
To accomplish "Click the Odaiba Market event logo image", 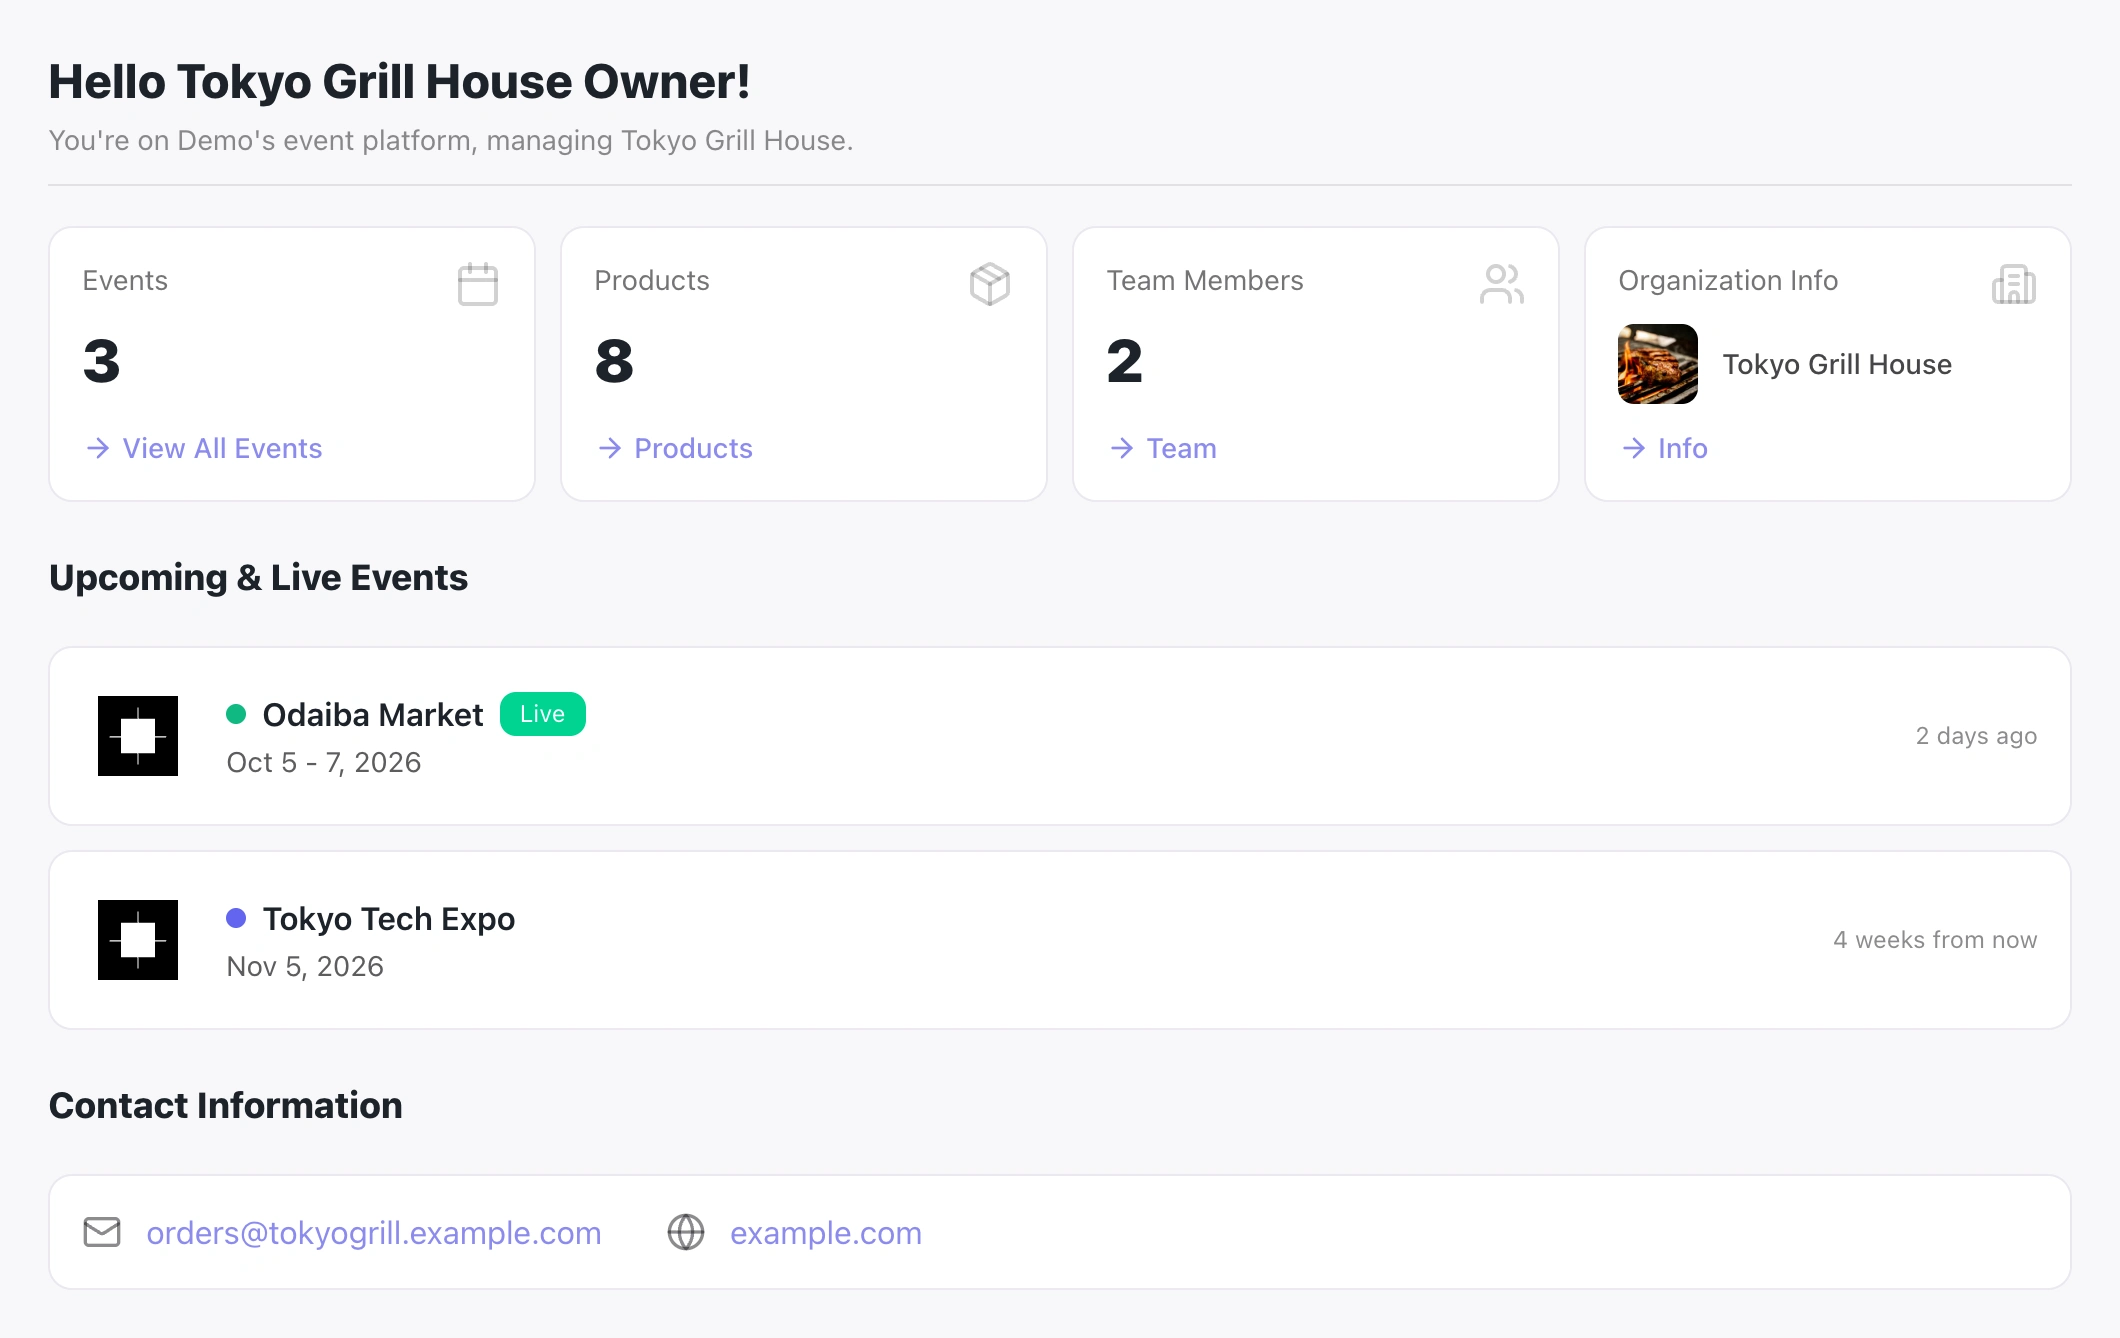I will tap(138, 736).
